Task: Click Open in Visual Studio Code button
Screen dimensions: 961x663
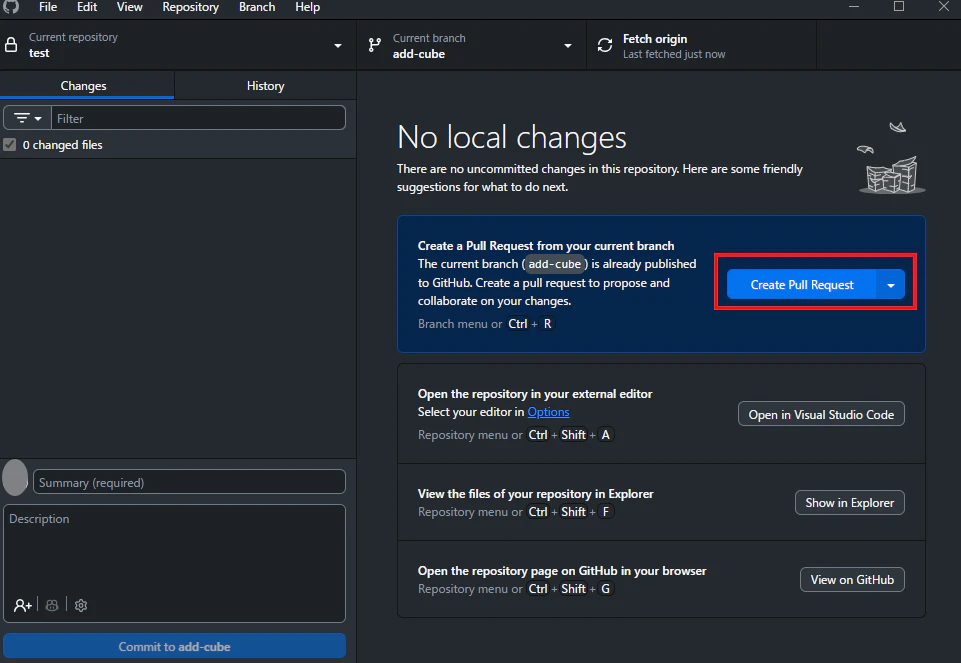Action: point(821,414)
